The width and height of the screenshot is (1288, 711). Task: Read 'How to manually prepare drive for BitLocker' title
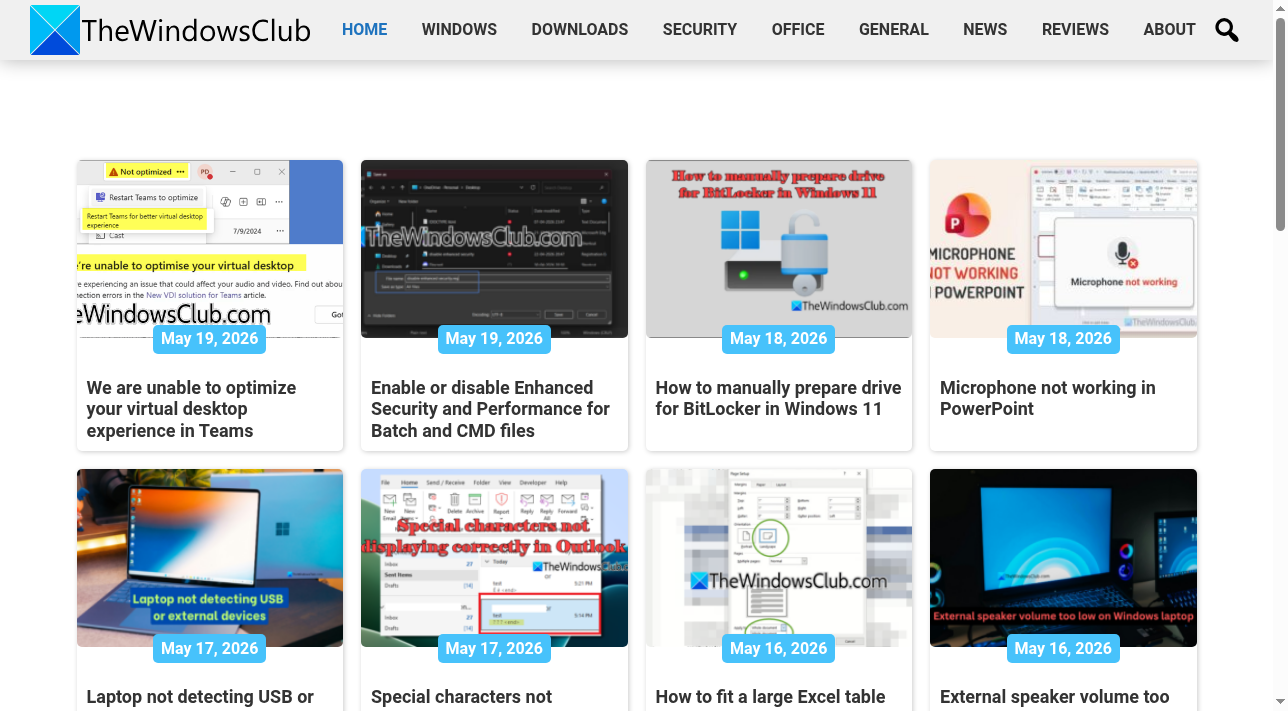(x=778, y=398)
